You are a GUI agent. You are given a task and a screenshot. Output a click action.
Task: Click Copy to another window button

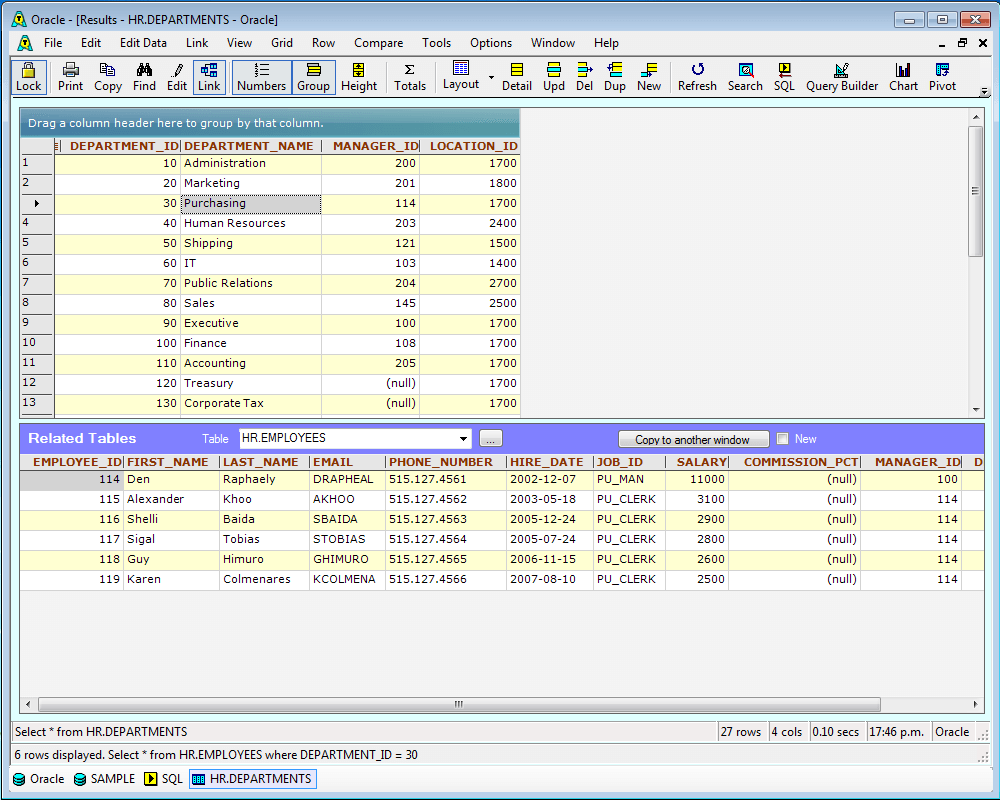[693, 440]
